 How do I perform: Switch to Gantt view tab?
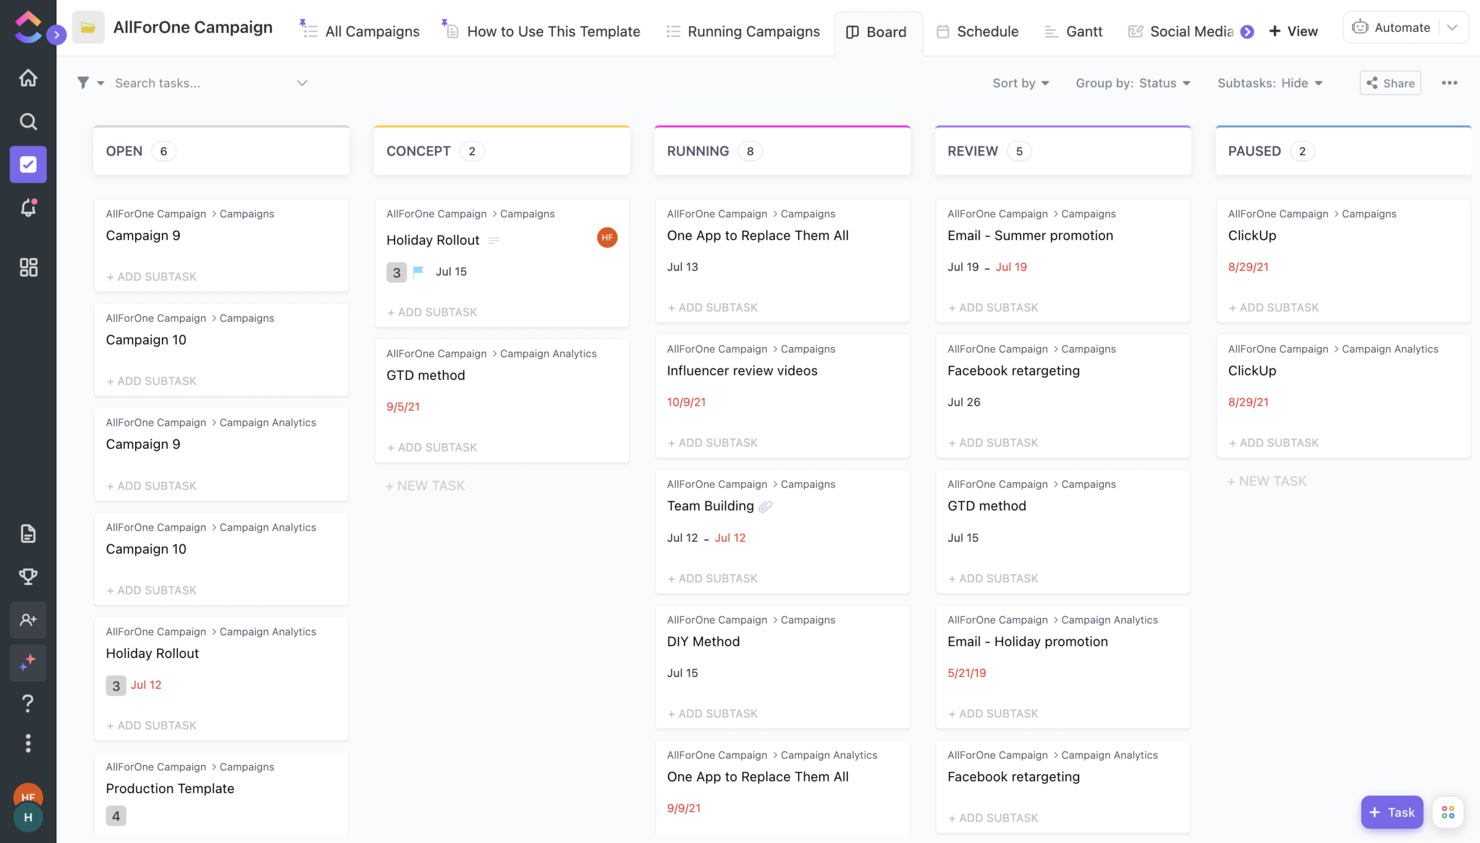(1073, 31)
